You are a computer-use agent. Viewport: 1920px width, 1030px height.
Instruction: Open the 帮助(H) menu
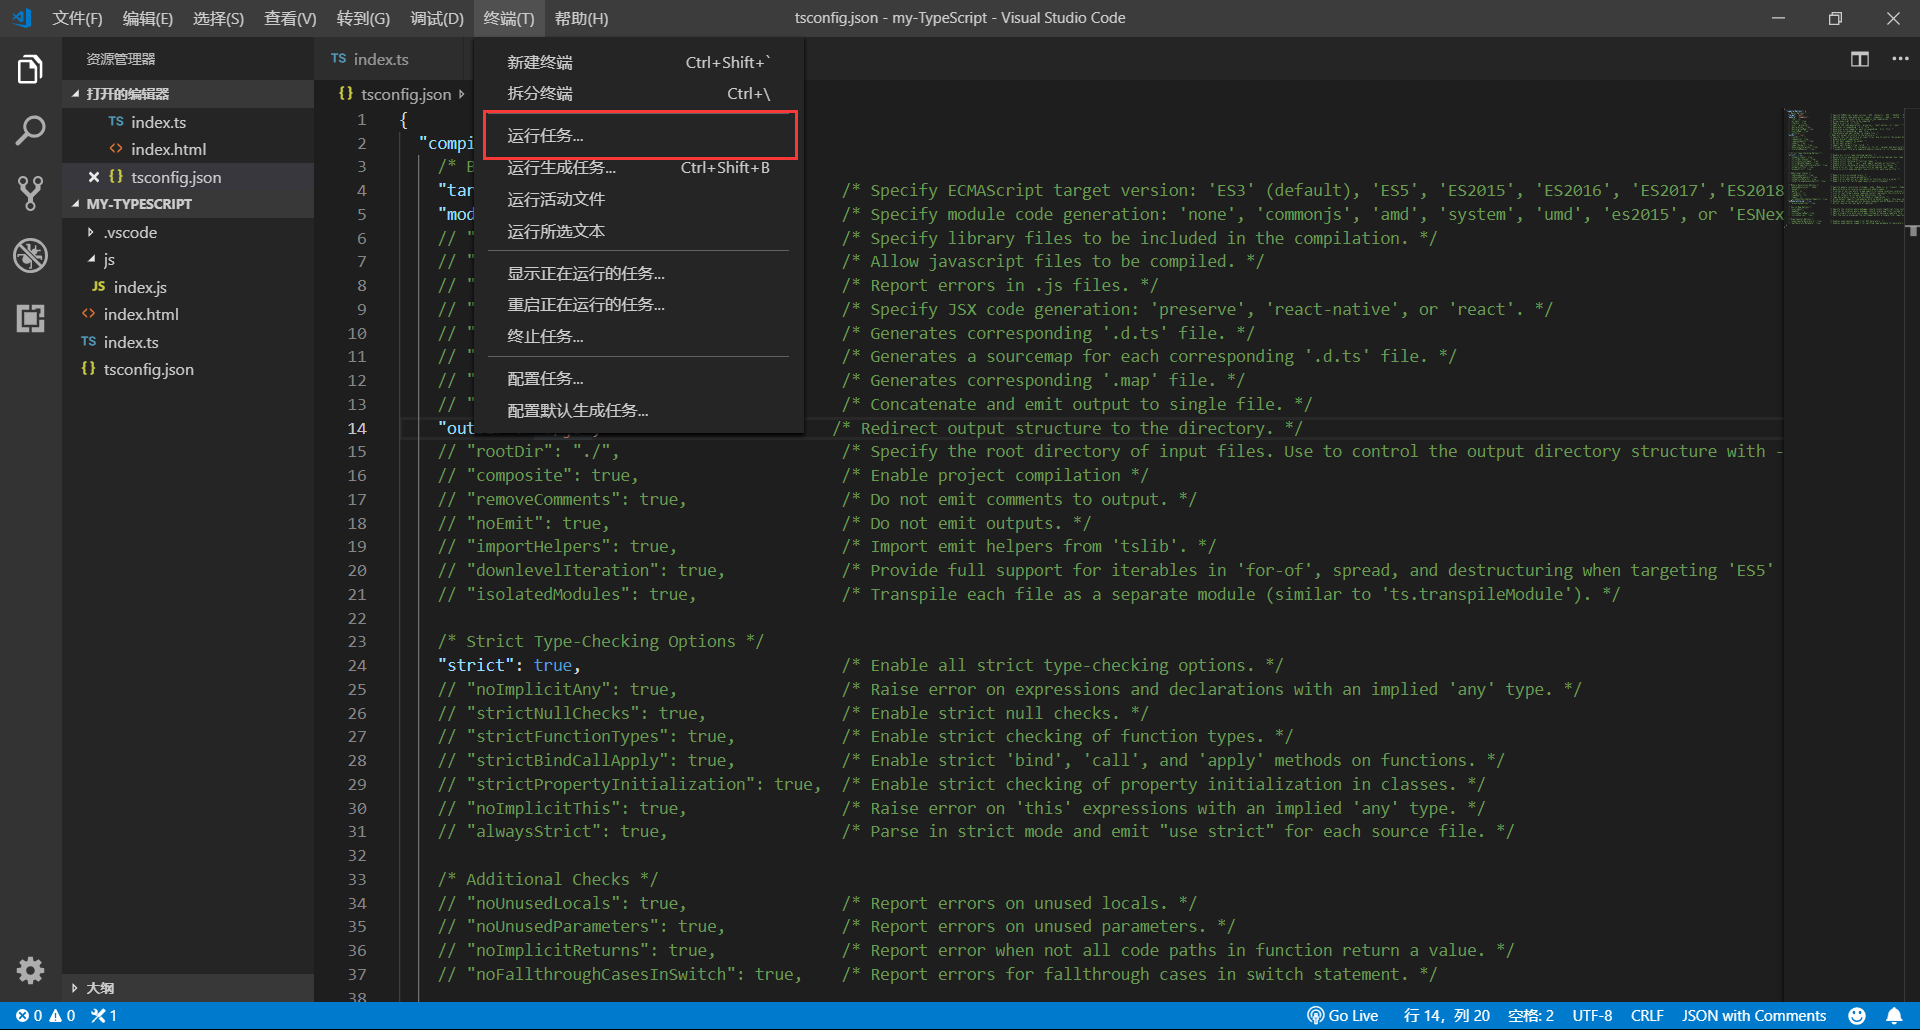tap(581, 18)
